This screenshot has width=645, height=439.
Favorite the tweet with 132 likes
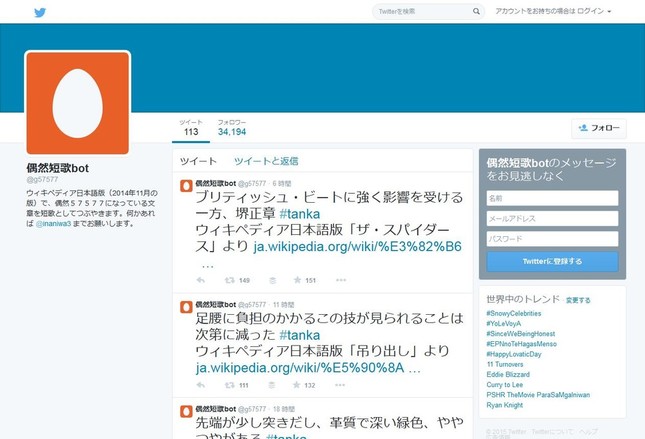[x=296, y=385]
